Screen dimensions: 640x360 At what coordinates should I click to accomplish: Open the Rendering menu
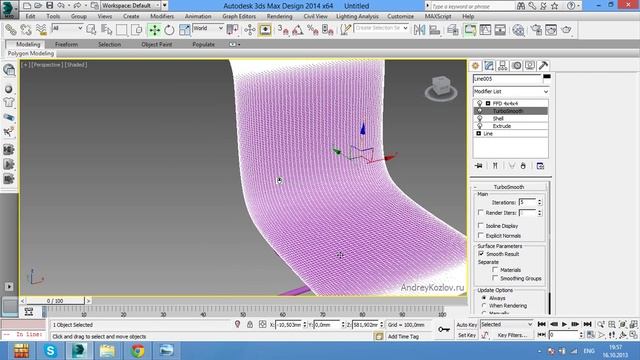280,16
